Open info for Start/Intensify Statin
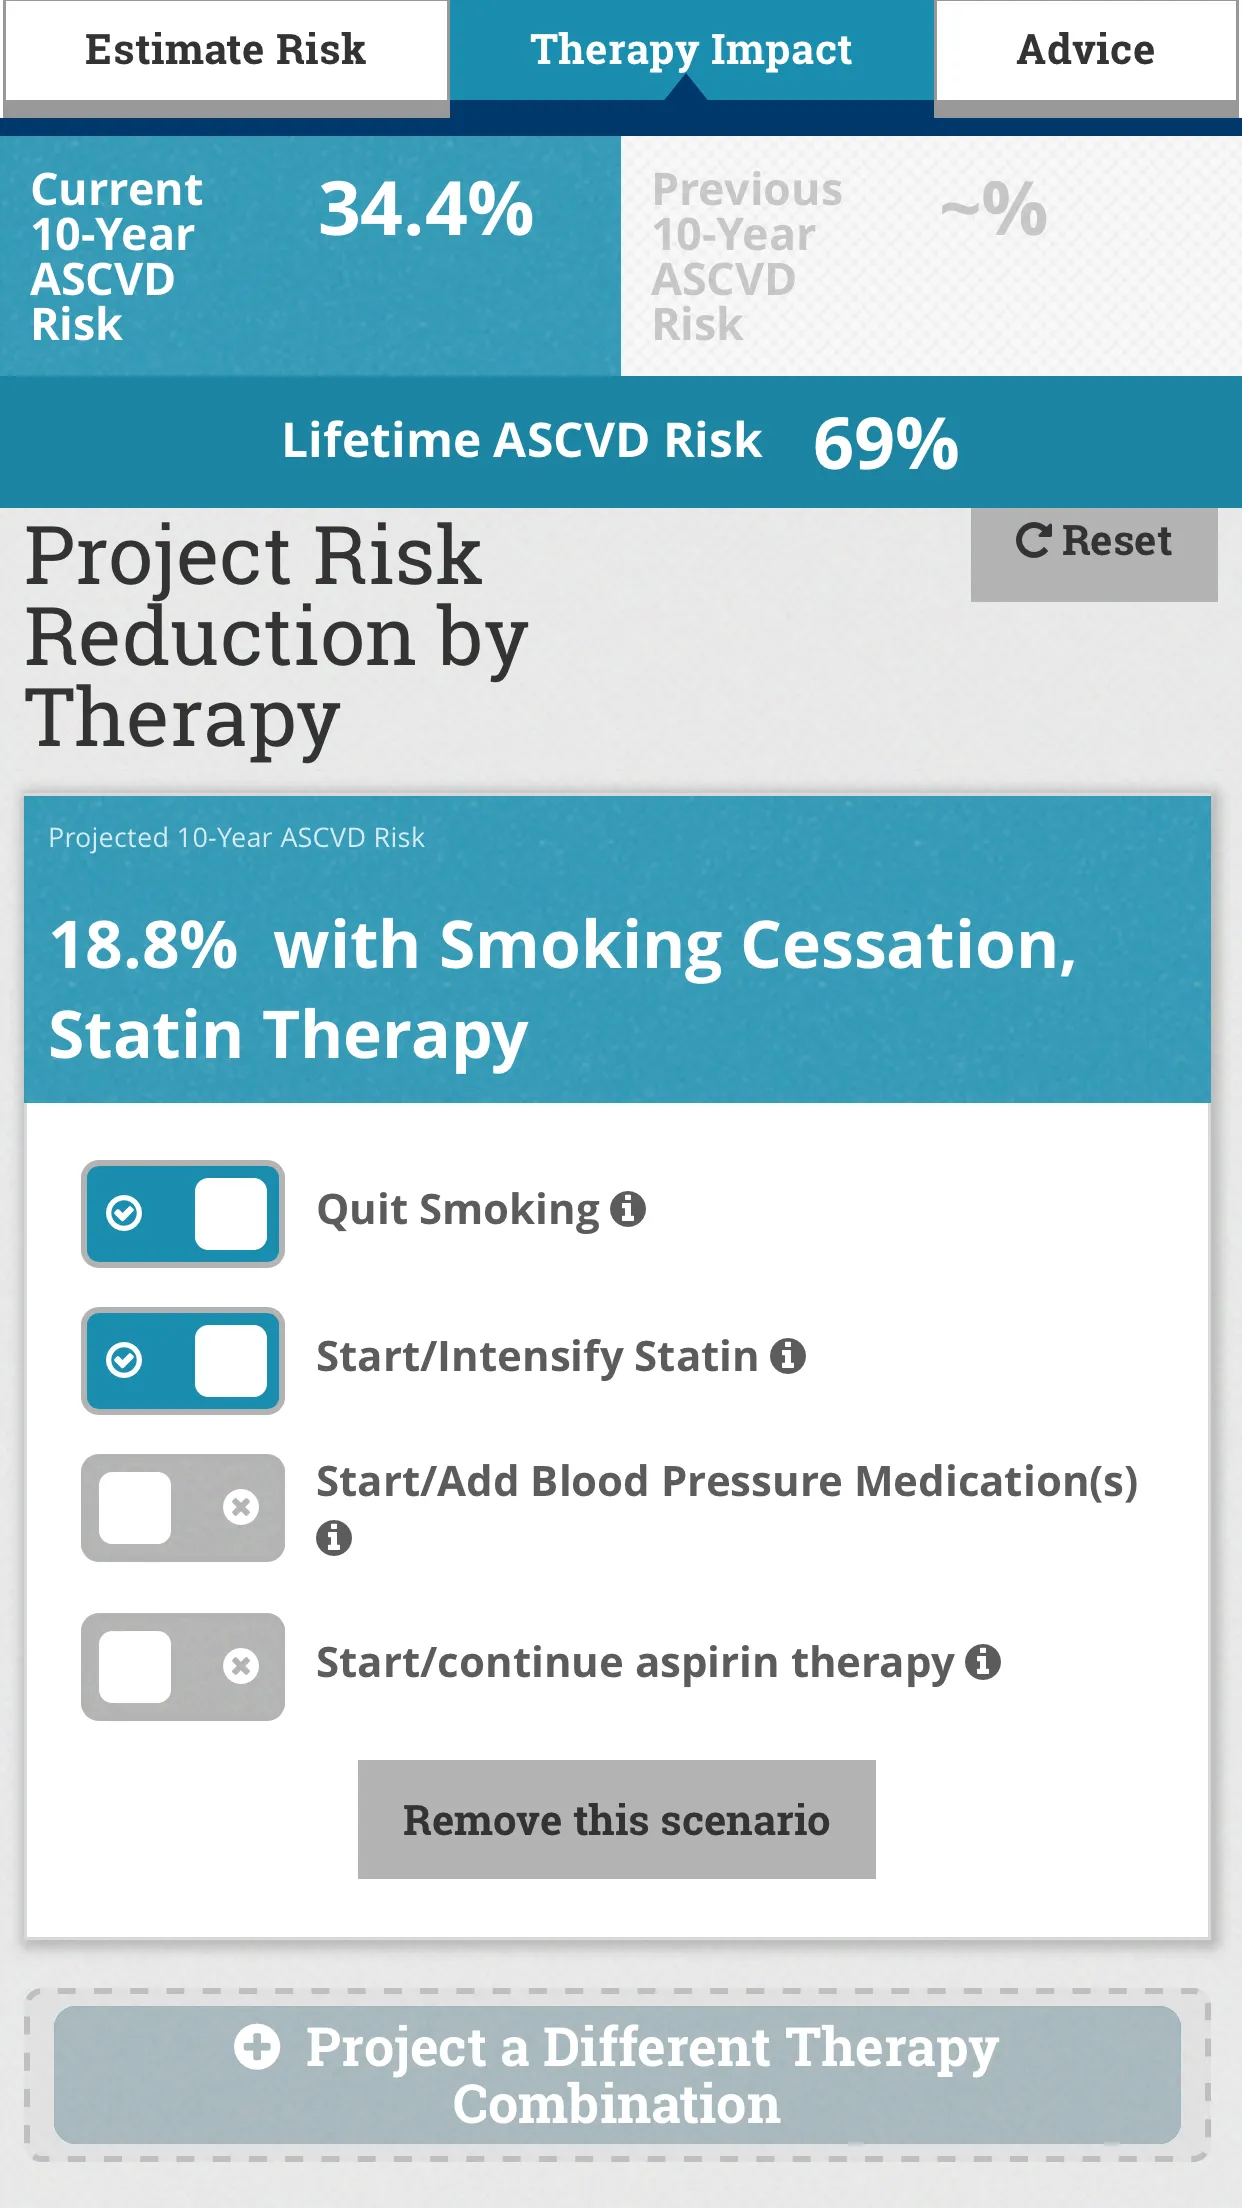The height and width of the screenshot is (2208, 1242). [790, 1358]
